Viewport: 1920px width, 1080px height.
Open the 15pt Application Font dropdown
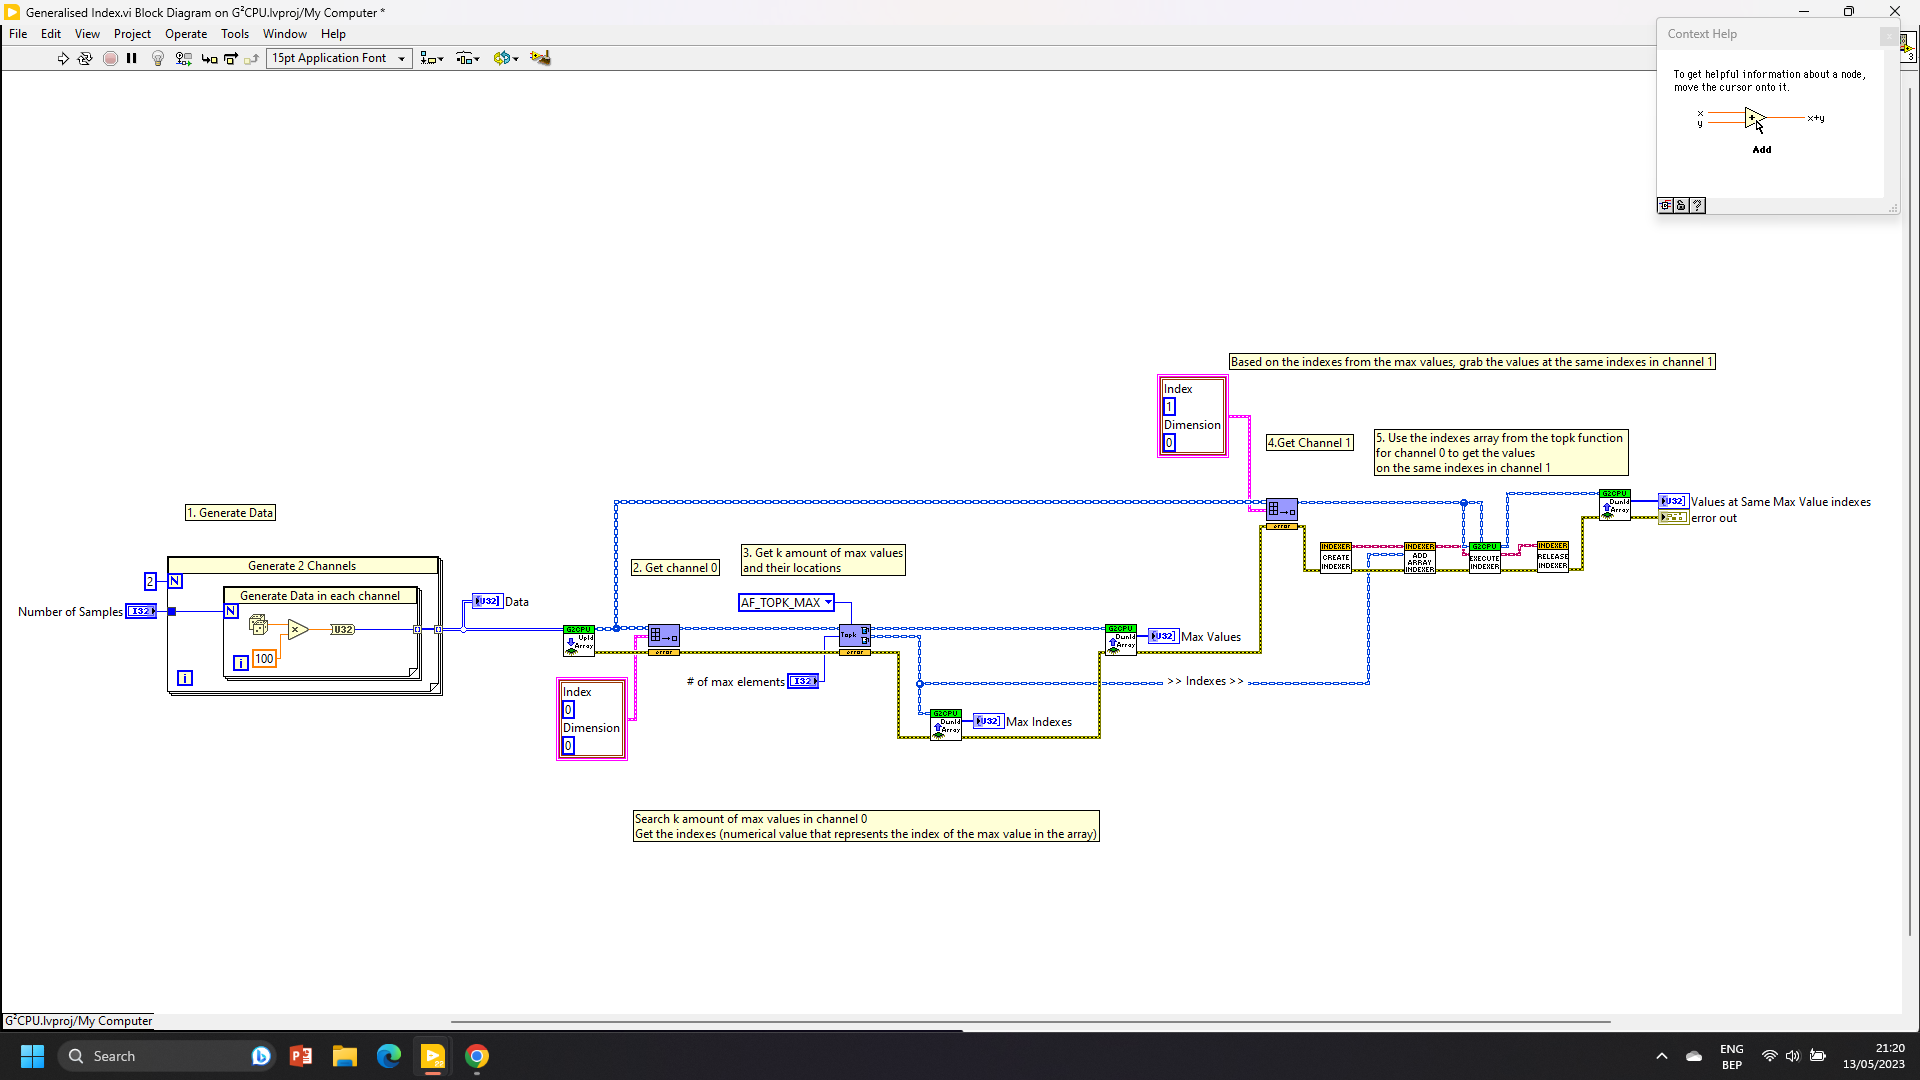pos(339,58)
